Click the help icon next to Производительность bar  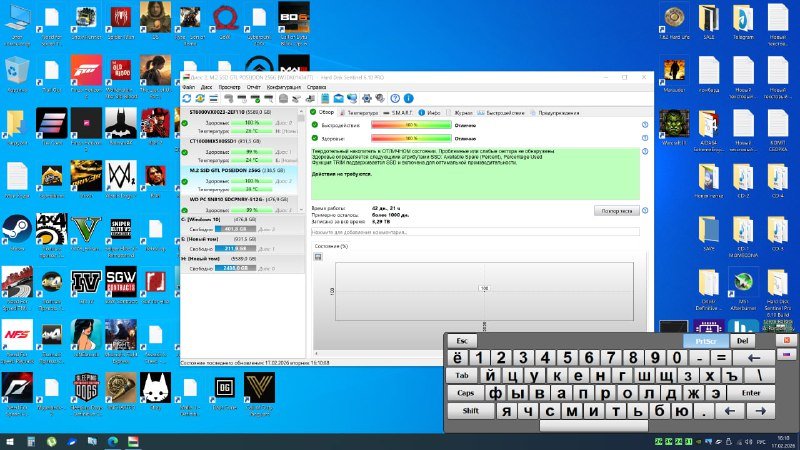[x=645, y=125]
